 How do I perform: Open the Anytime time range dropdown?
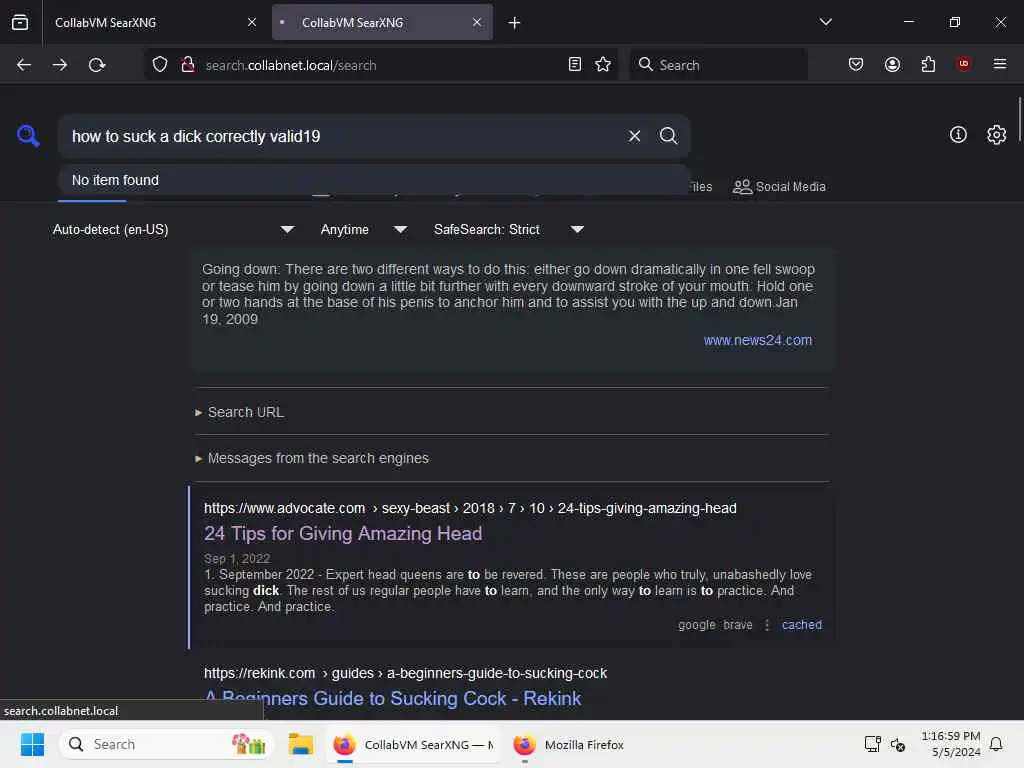point(364,229)
